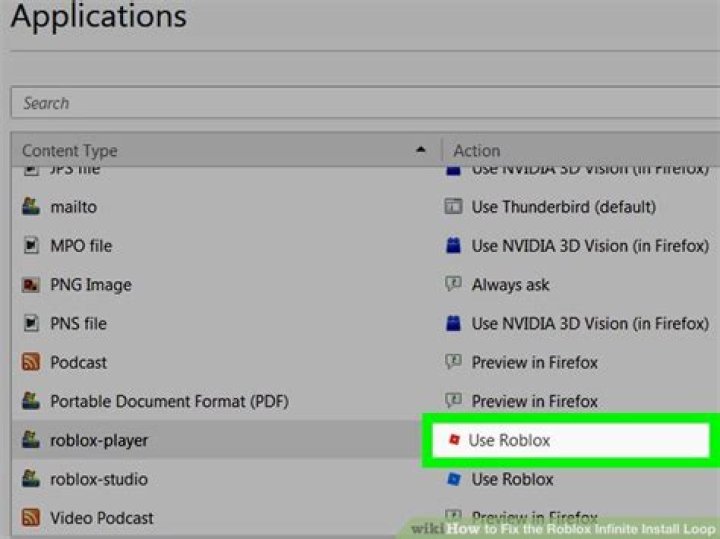Click the PNG Image file icon
Viewport: 720px width, 539px height.
coord(30,285)
